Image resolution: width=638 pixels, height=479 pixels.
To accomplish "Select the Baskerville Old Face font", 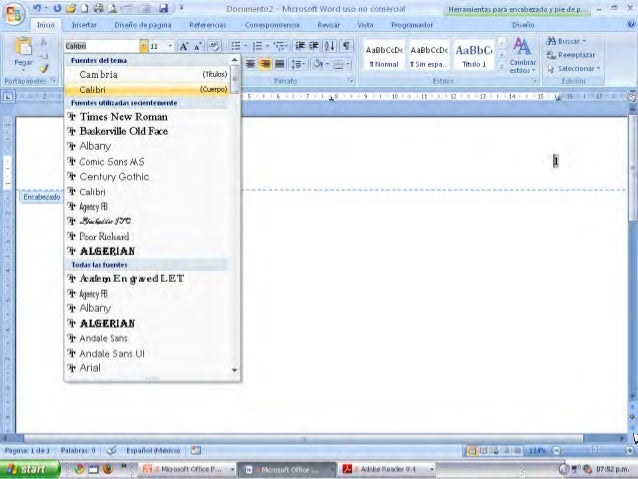I will point(147,131).
